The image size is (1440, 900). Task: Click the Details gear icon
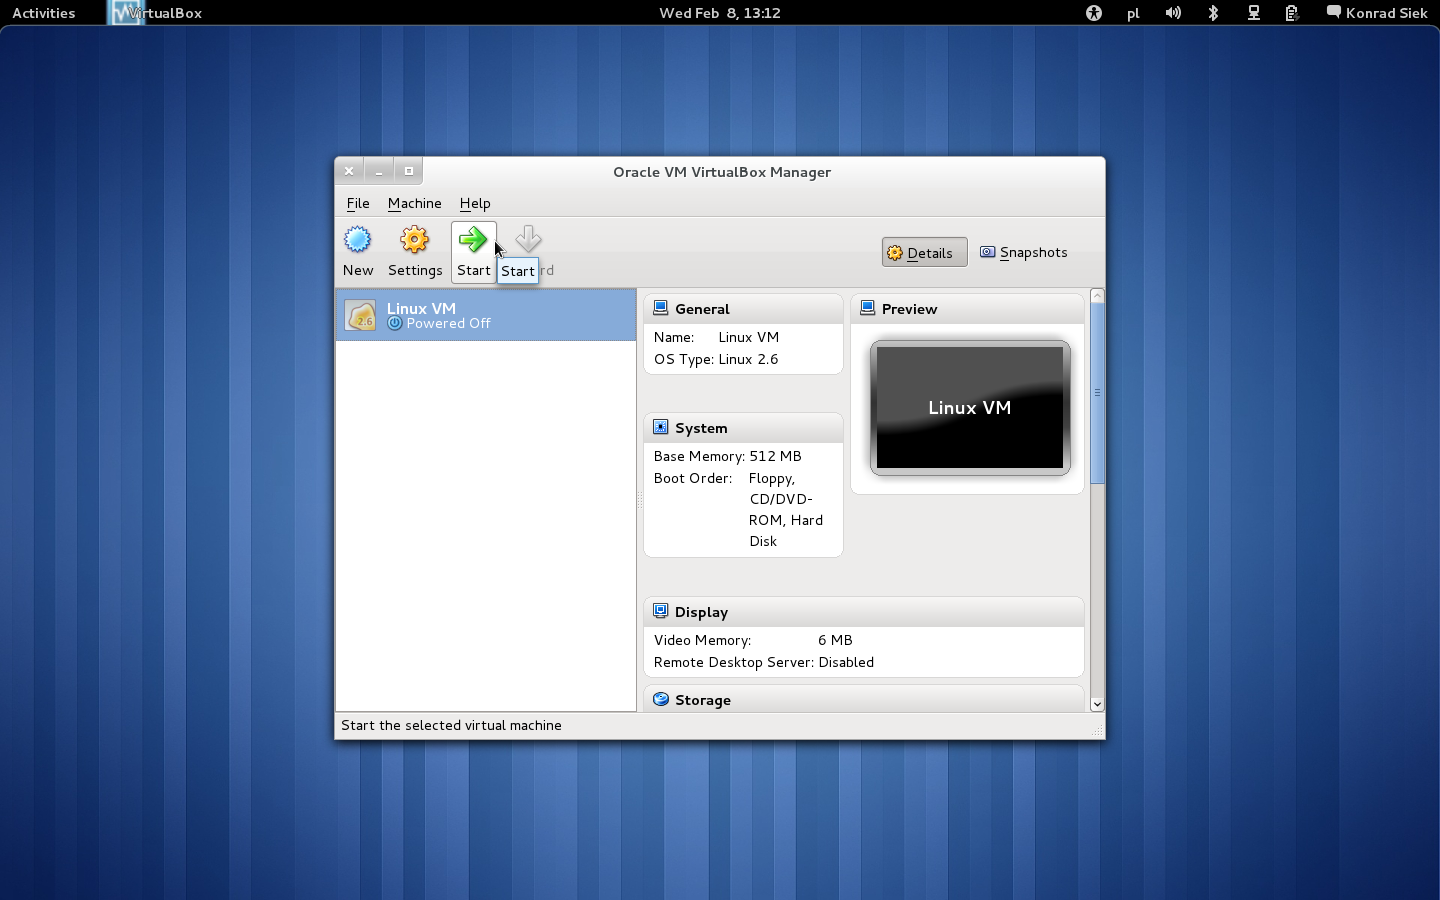pos(895,253)
